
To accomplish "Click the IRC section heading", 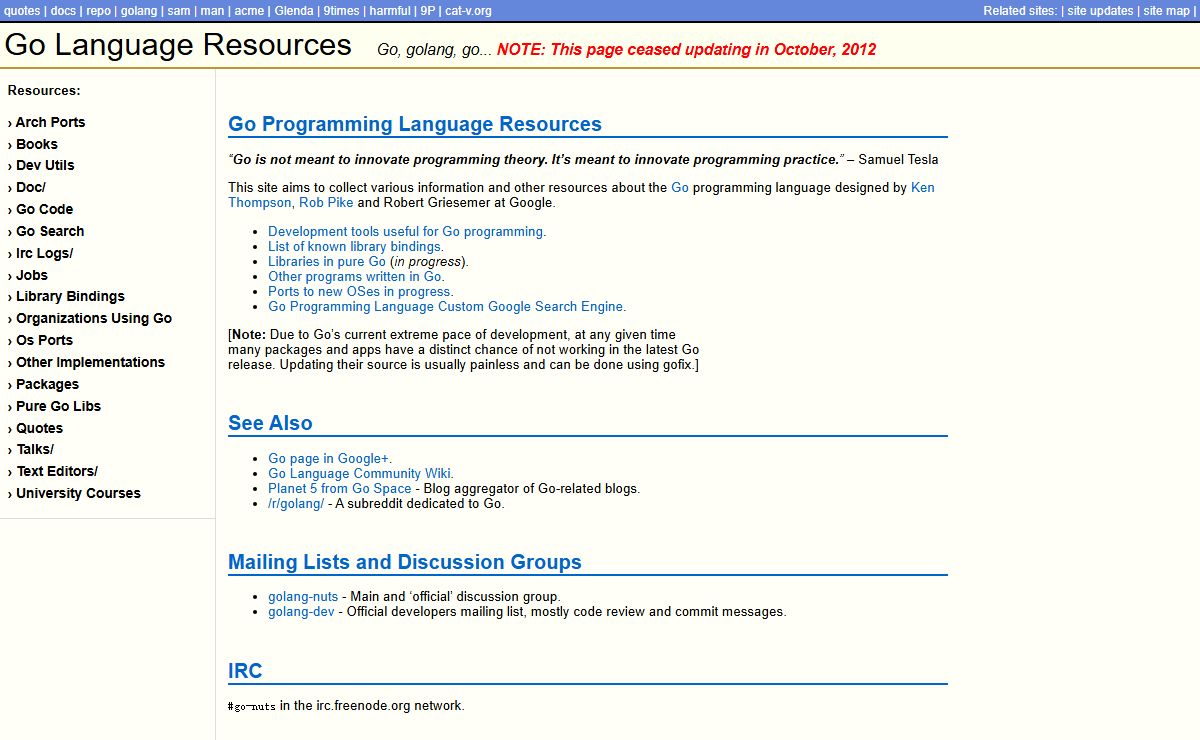I will pos(245,671).
